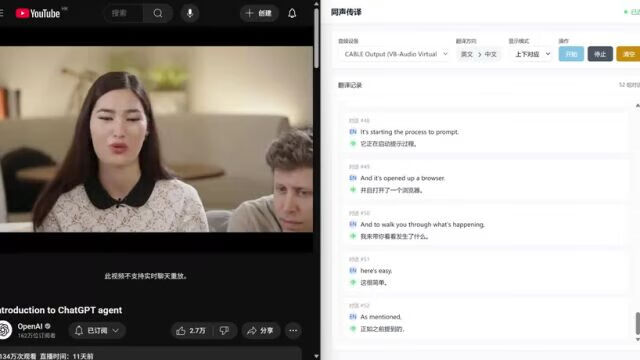640x360 pixels.
Task: Change the translation direction selector
Action: [478, 54]
